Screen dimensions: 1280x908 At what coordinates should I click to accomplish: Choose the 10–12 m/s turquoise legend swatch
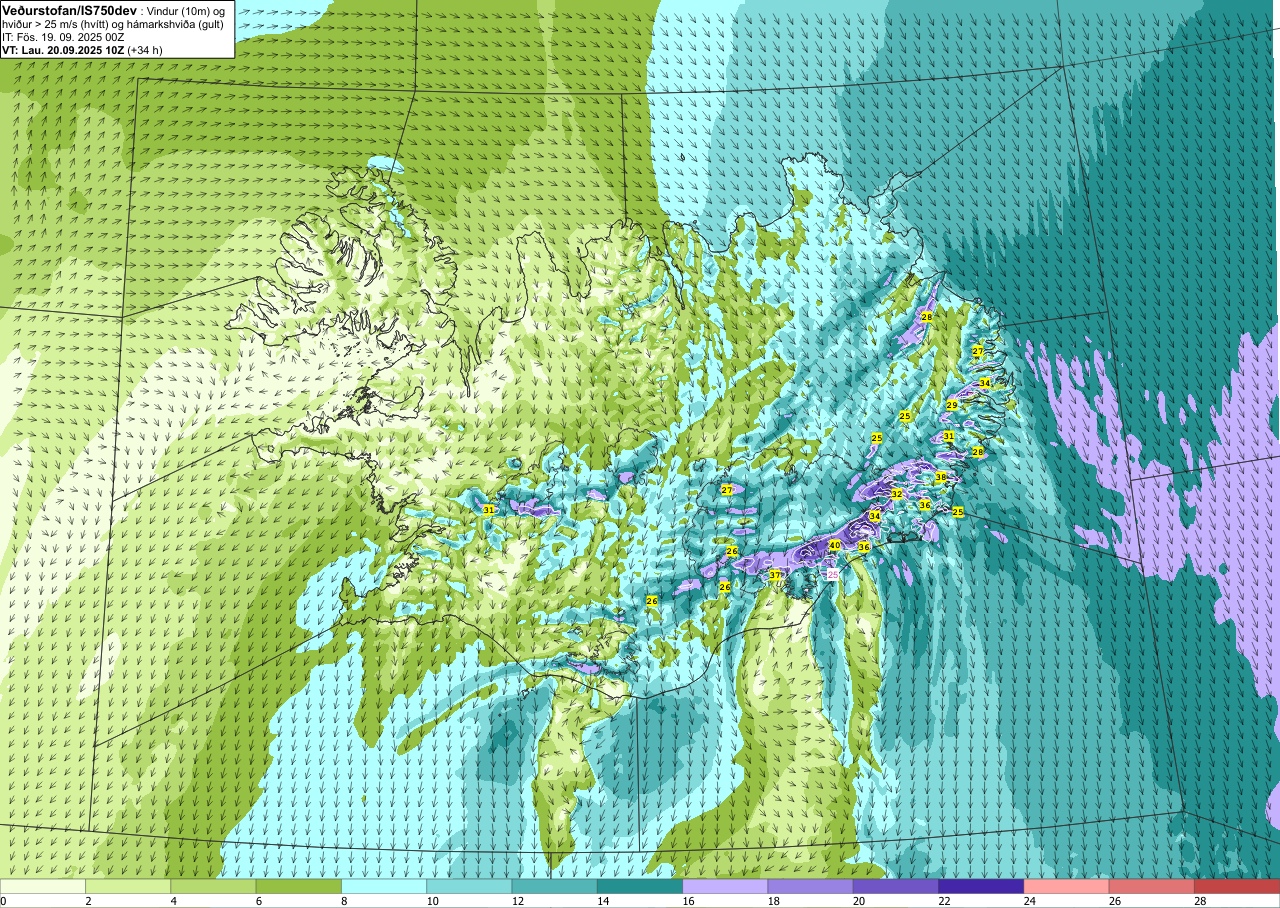click(x=469, y=886)
